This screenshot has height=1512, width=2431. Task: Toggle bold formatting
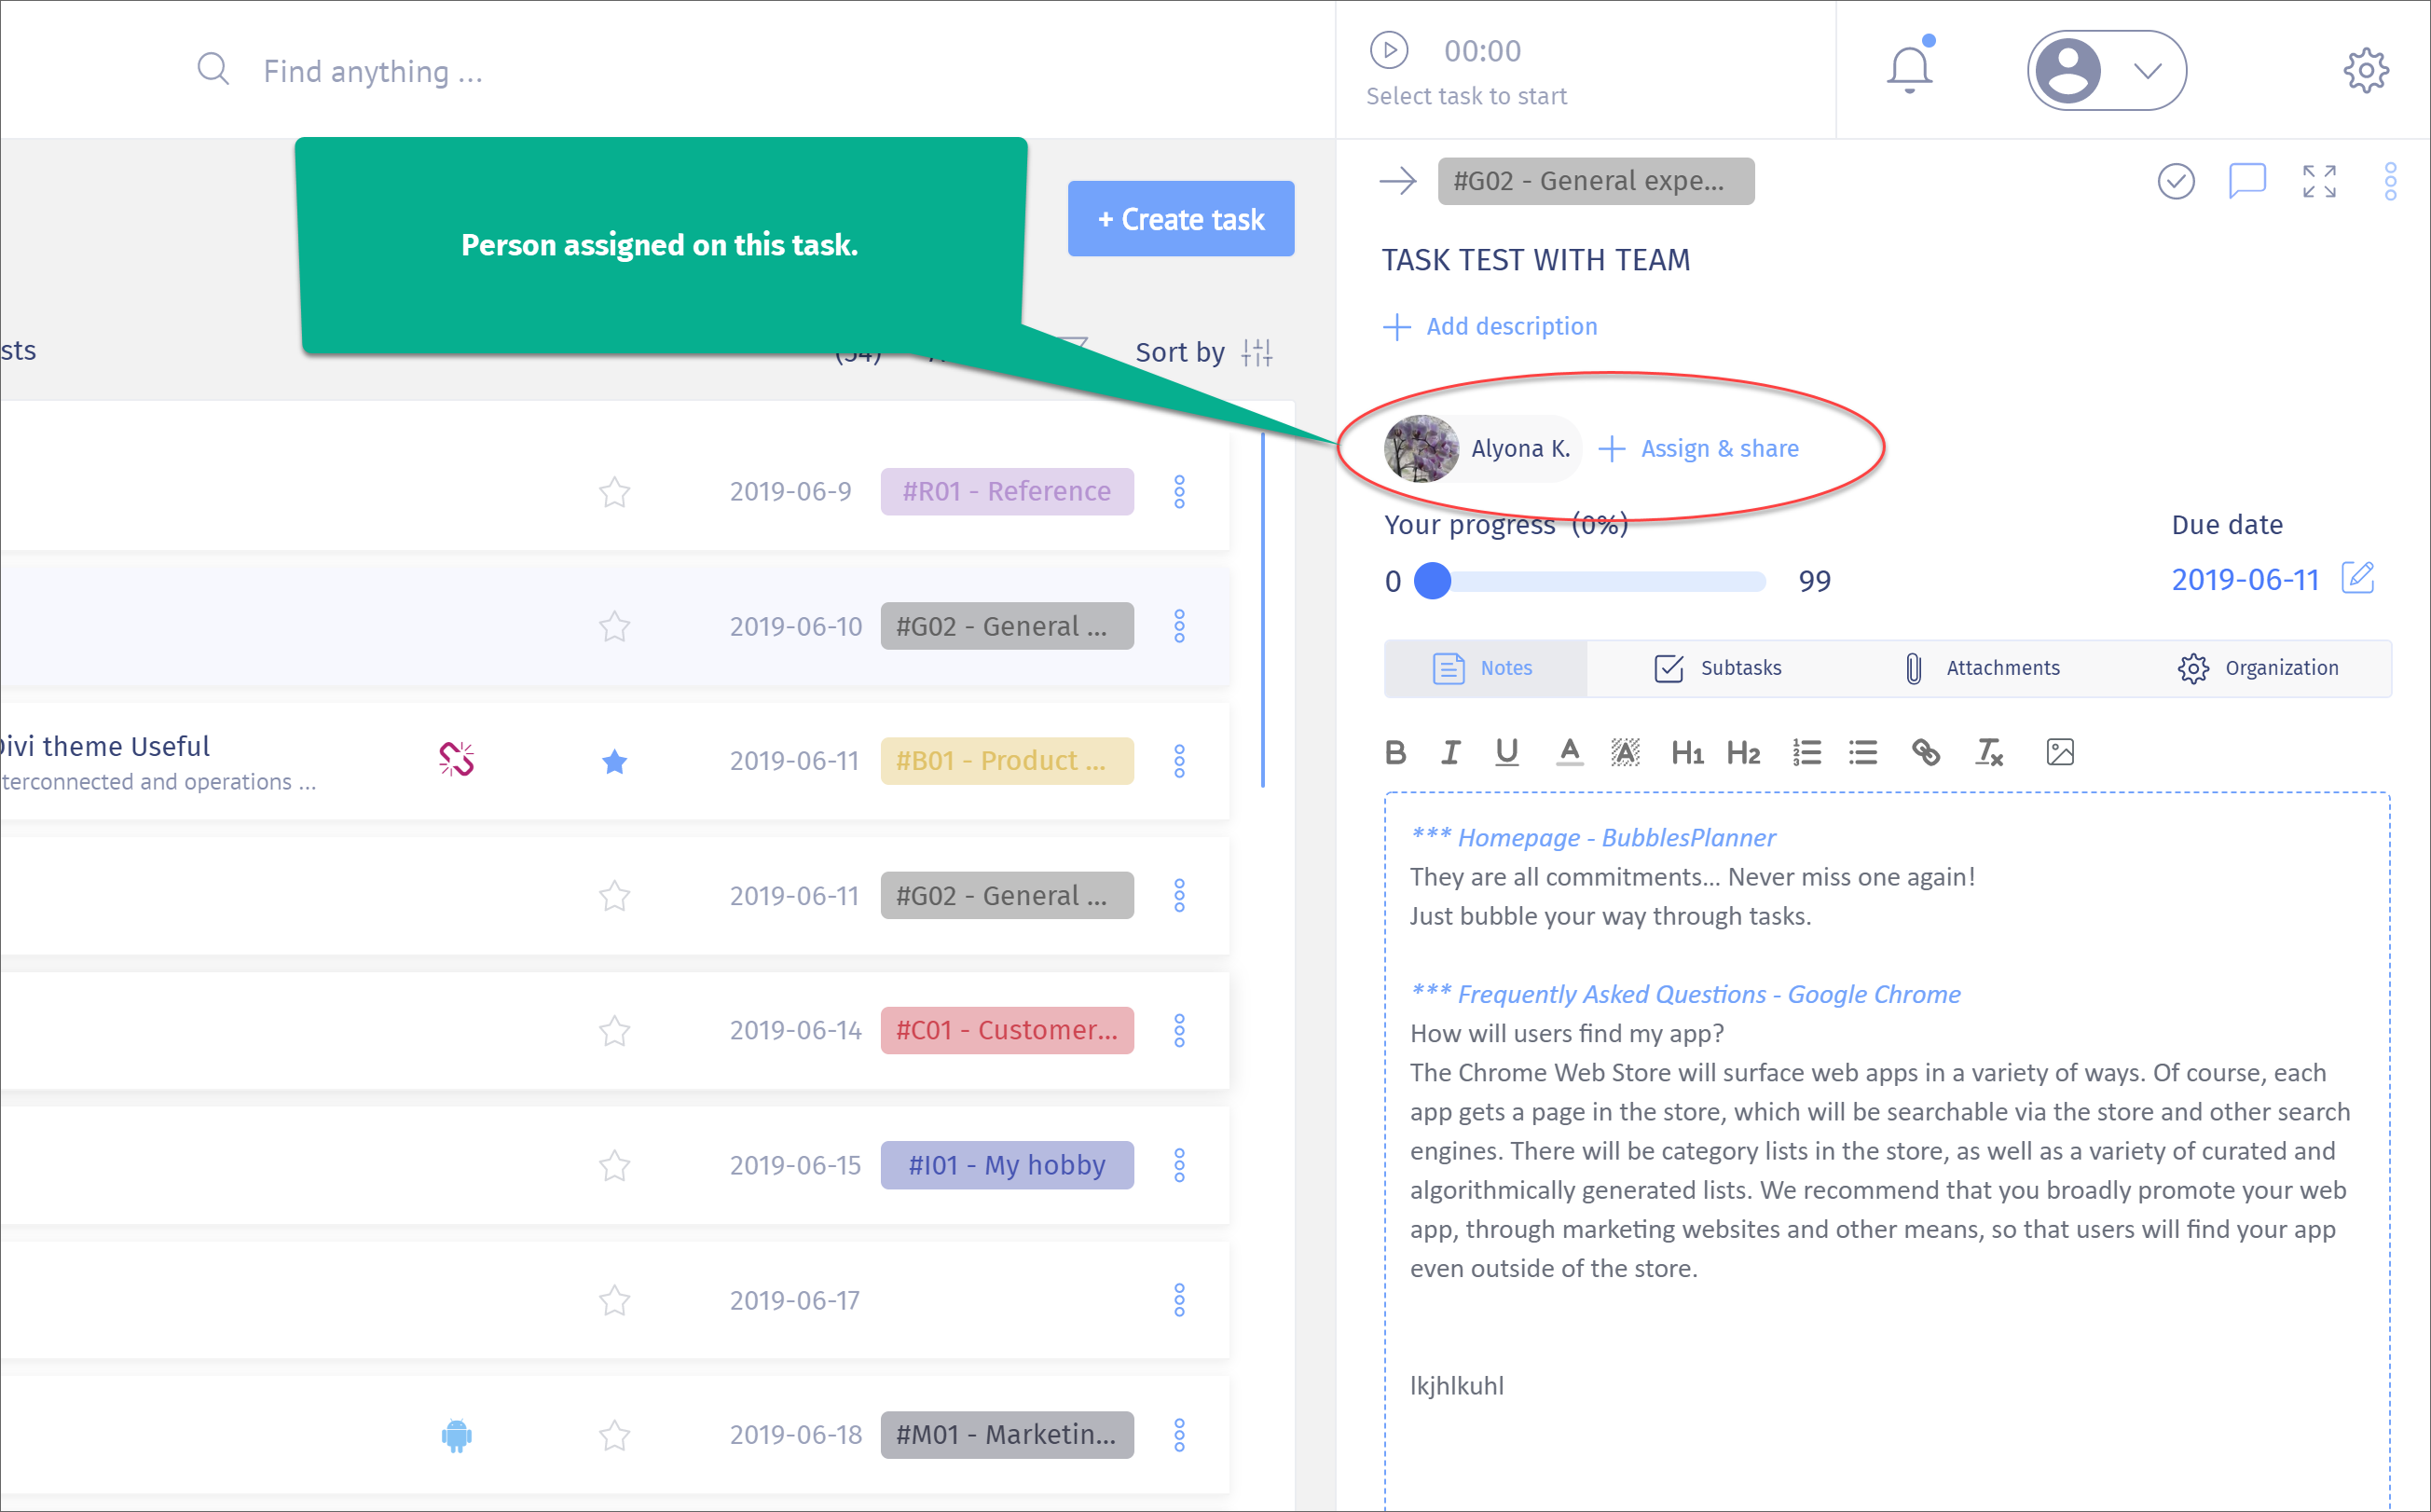(1396, 752)
